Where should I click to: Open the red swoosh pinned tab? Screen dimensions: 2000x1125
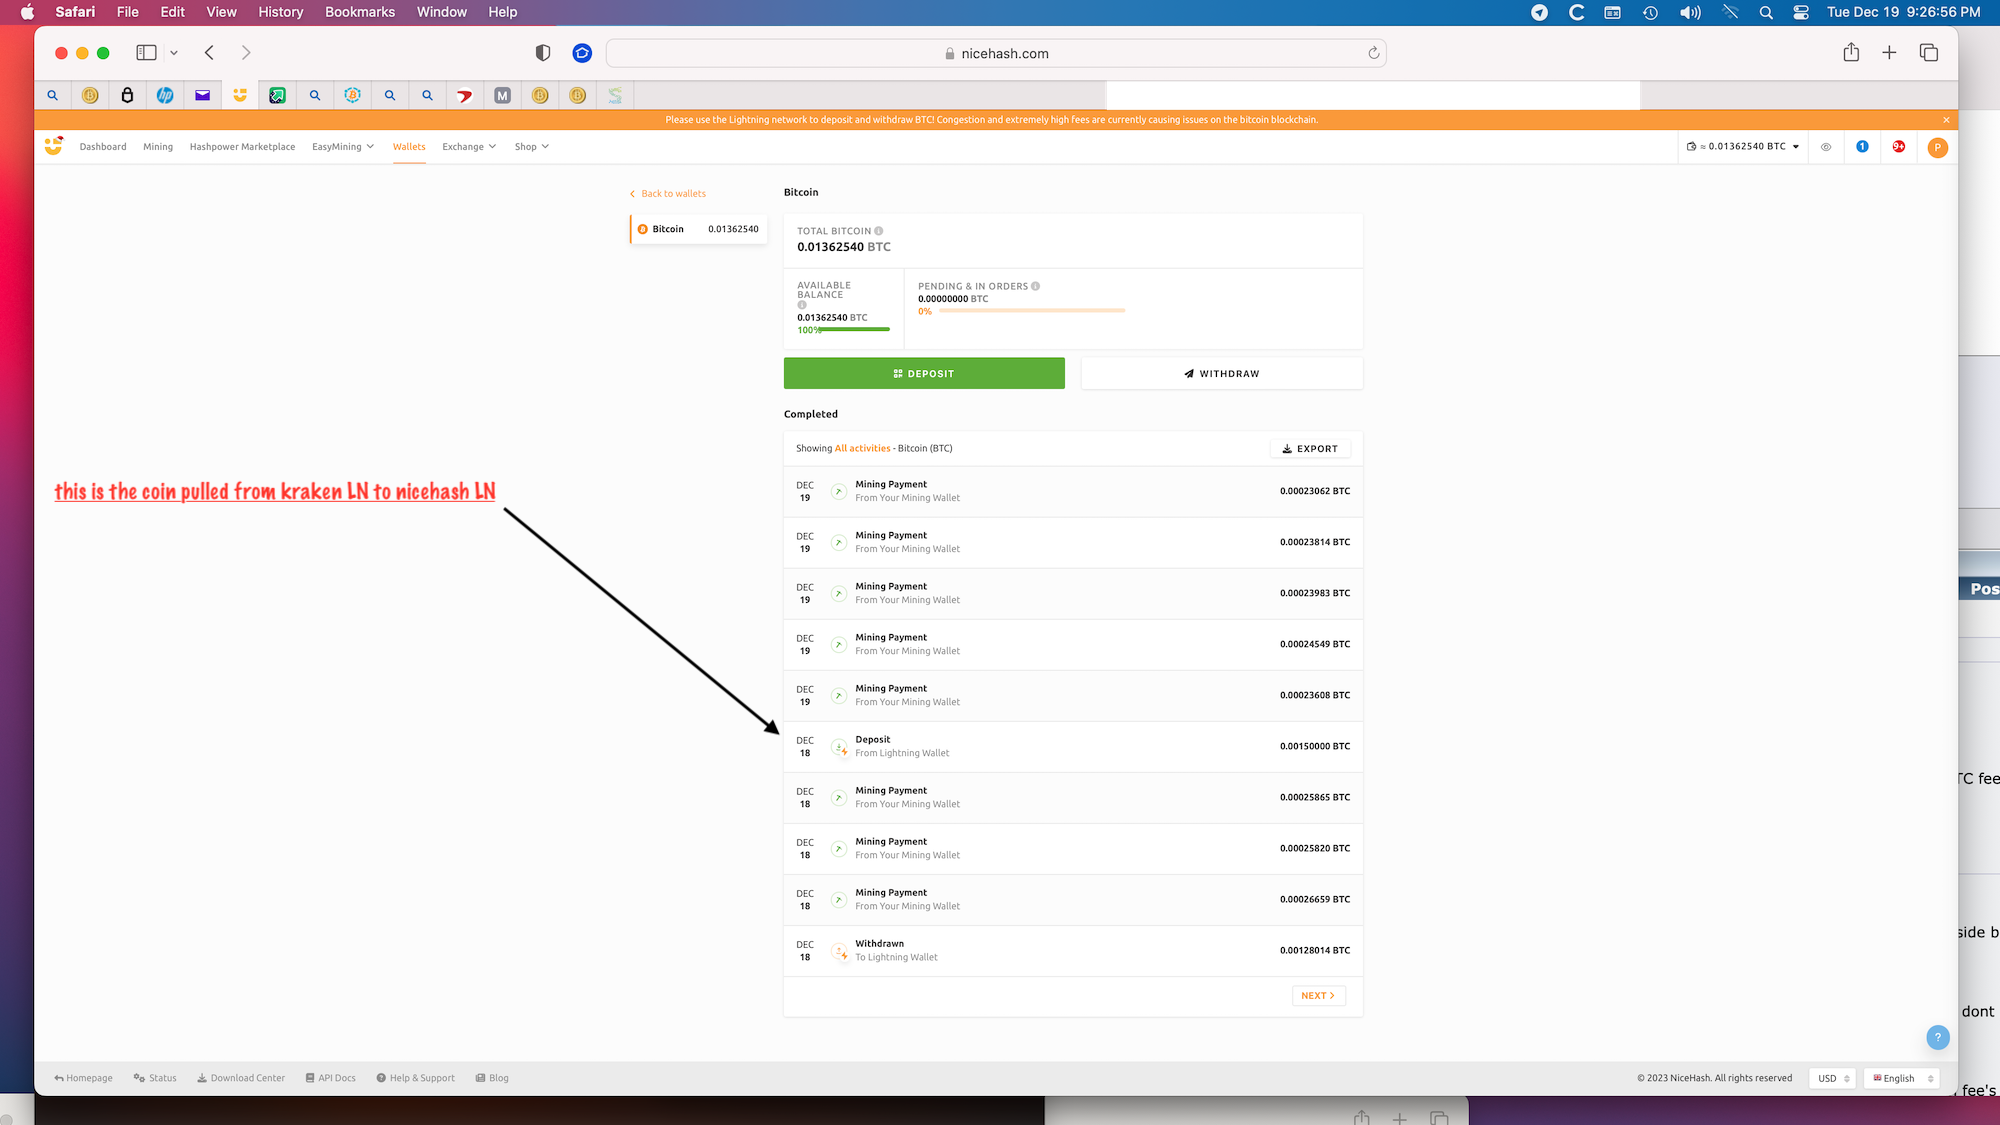click(x=465, y=95)
